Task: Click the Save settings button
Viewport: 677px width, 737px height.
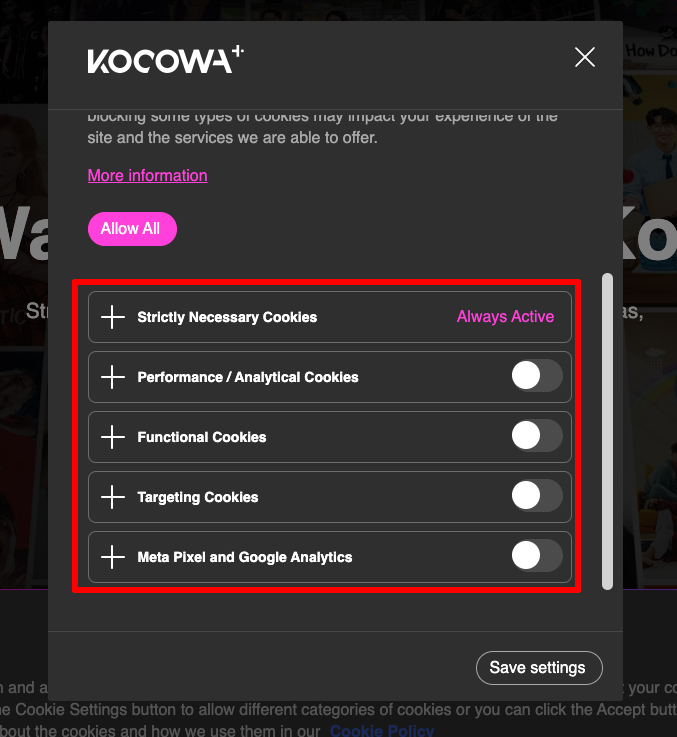Action: pos(539,668)
